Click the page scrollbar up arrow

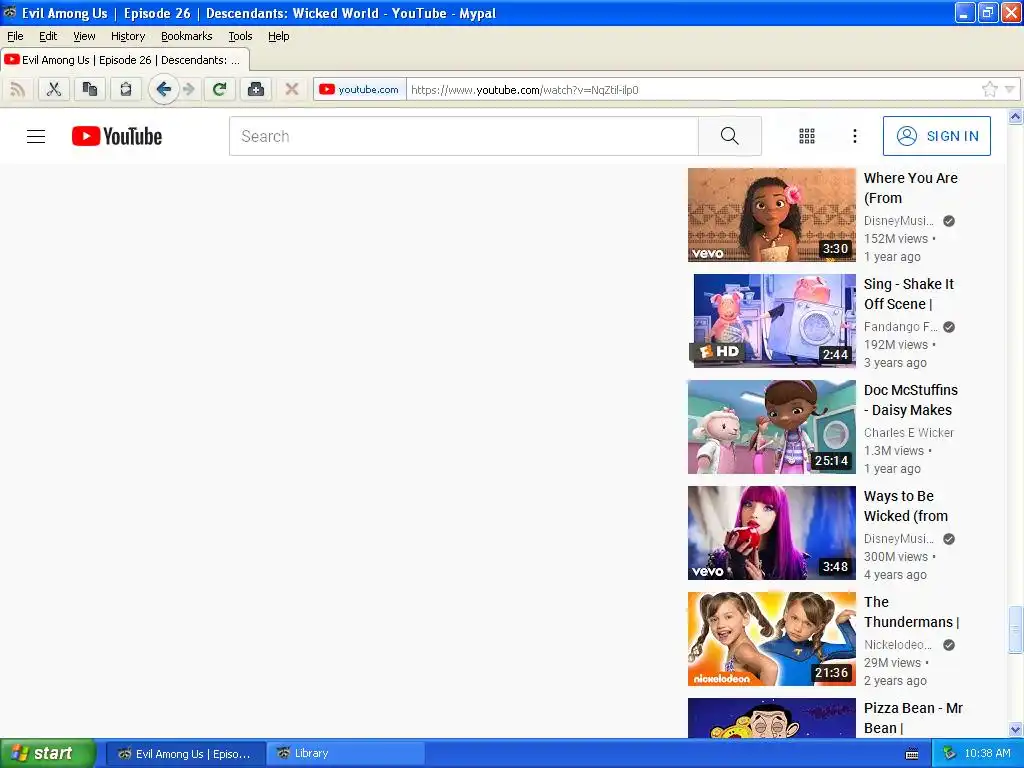click(1015, 117)
